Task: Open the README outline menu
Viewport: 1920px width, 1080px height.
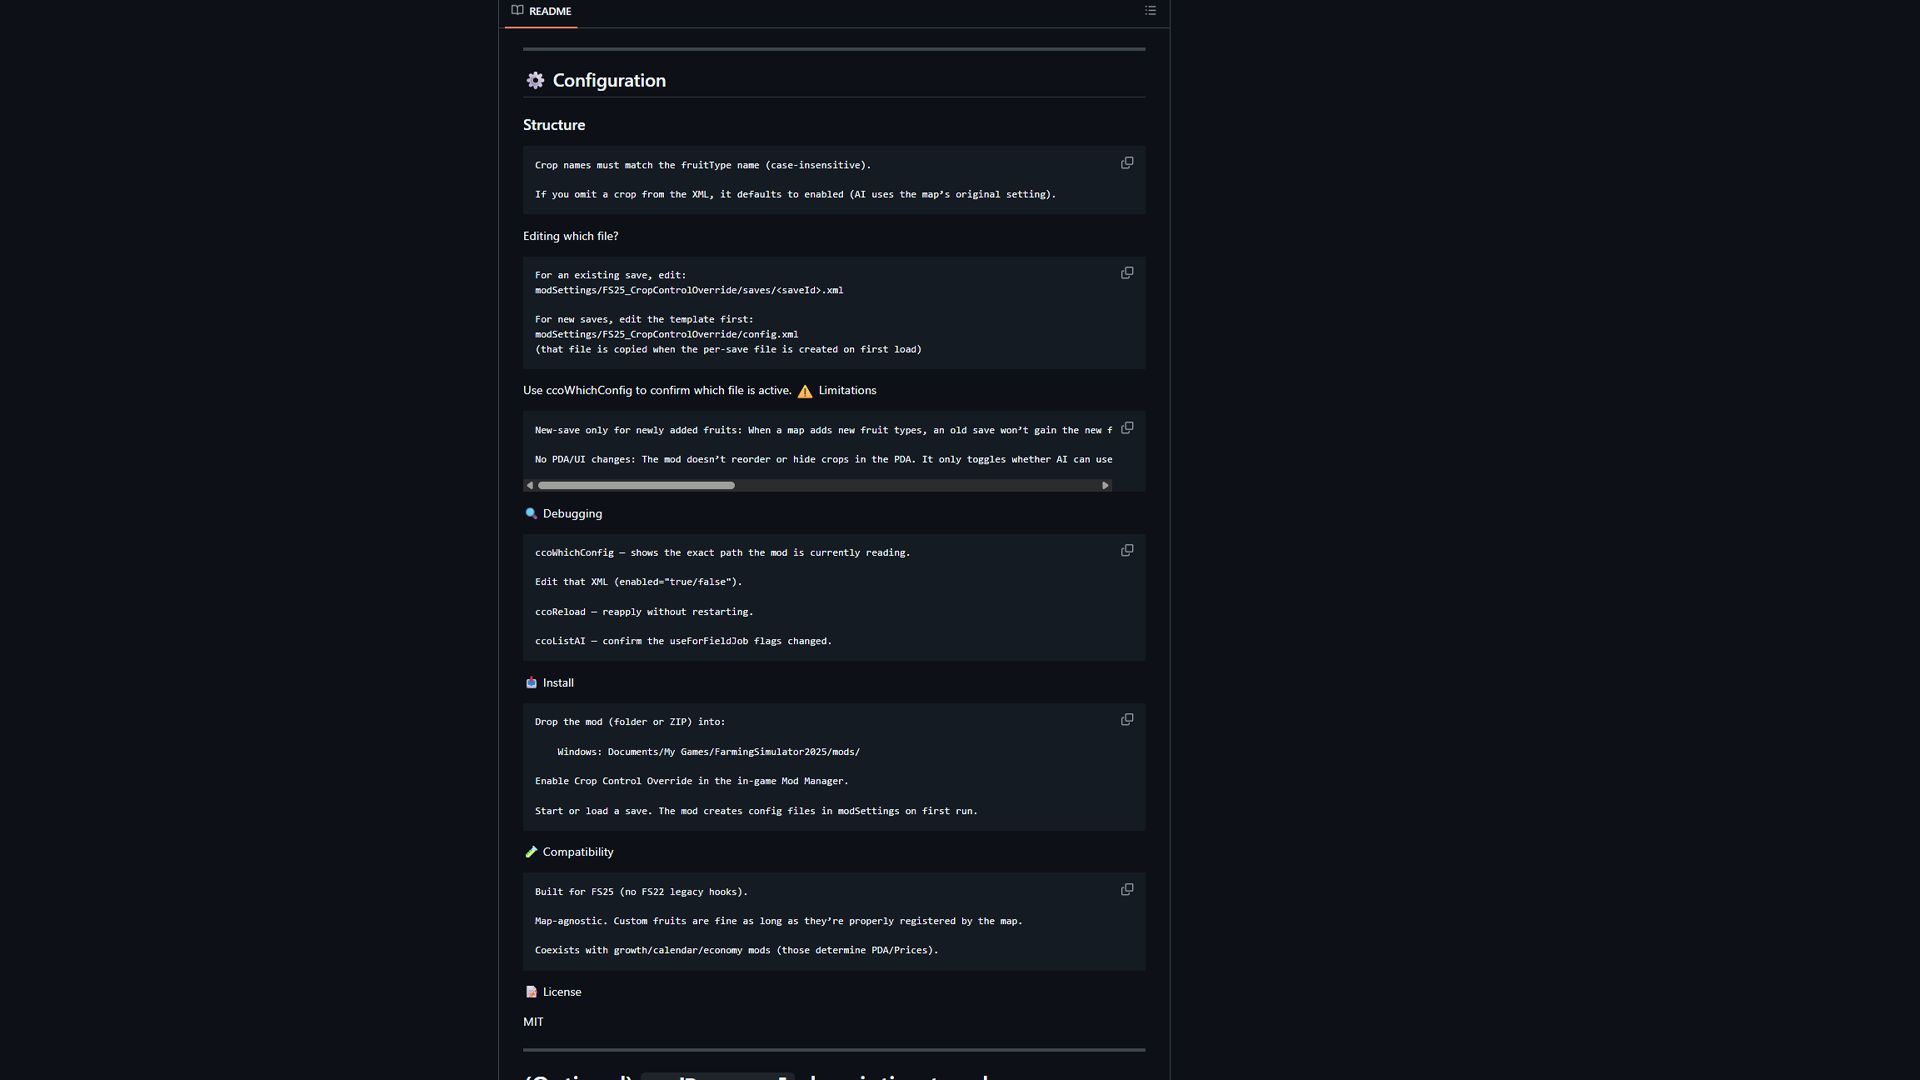Action: (x=1150, y=11)
